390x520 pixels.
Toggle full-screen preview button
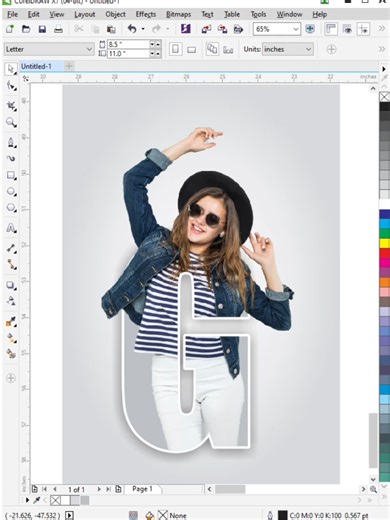310,29
